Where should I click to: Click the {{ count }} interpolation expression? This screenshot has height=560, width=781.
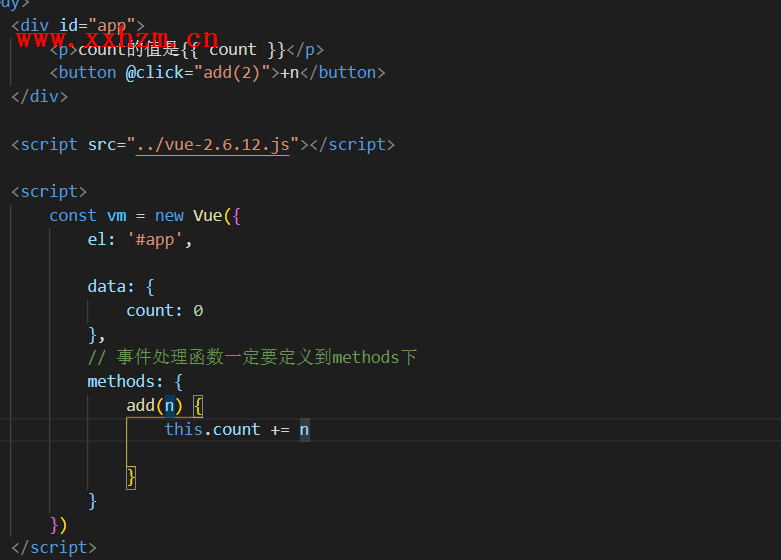[x=233, y=49]
